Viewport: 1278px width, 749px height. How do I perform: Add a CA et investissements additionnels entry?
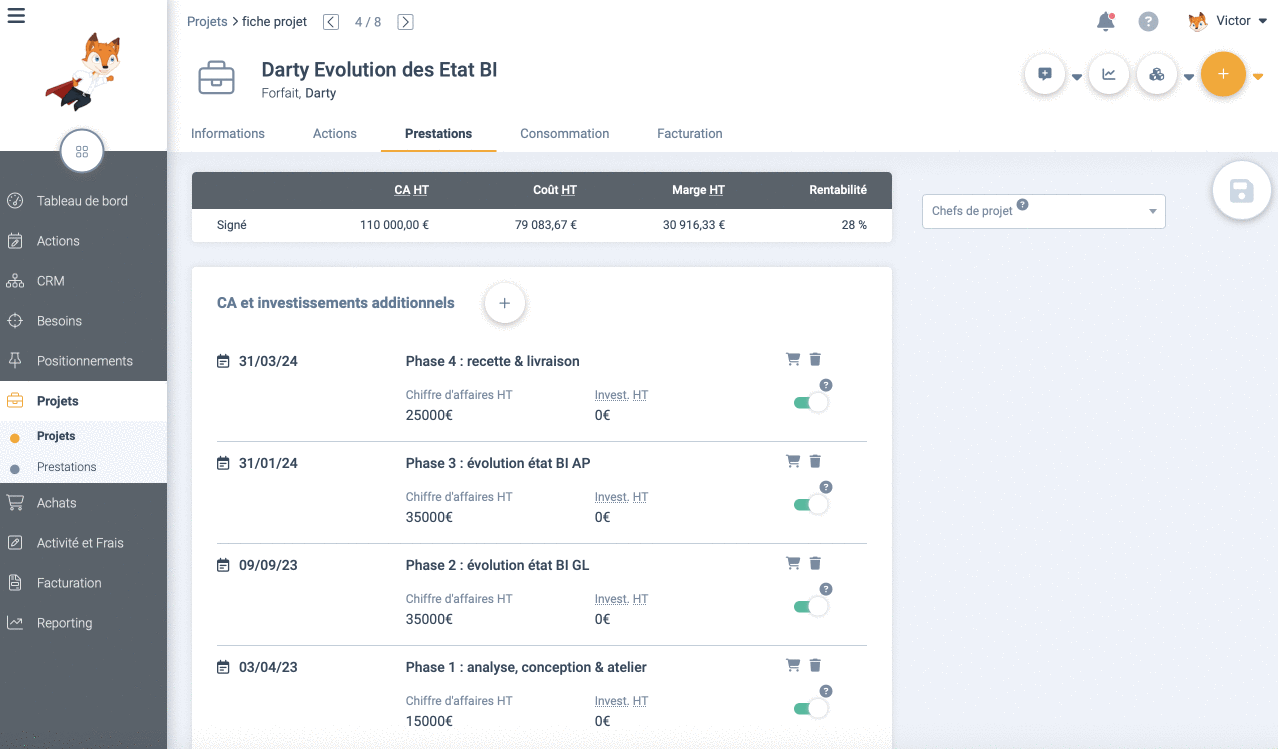pos(505,303)
